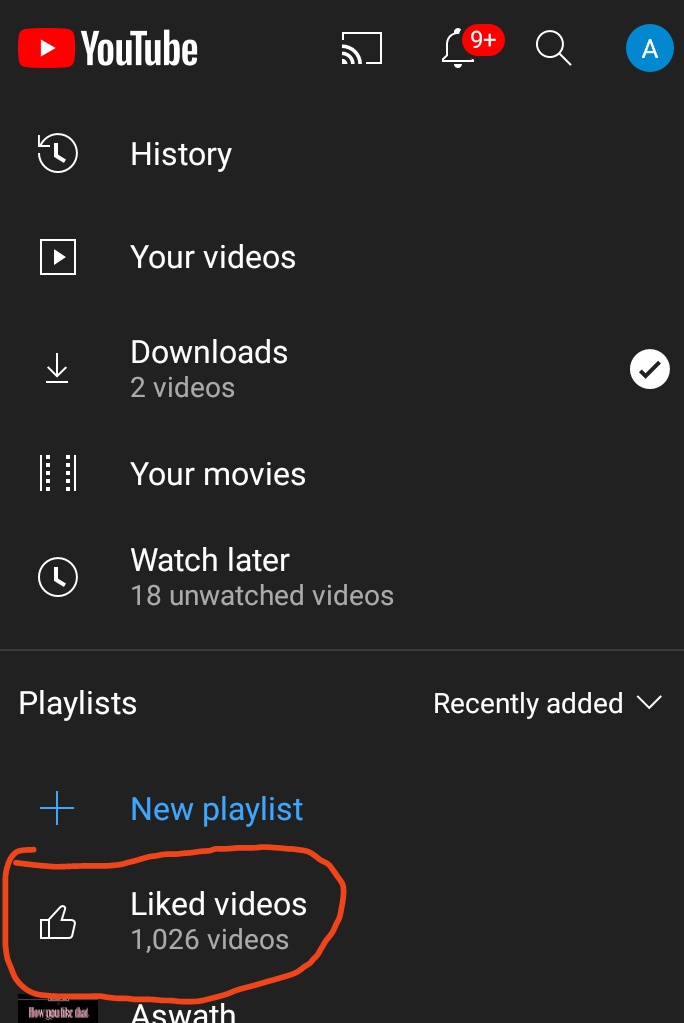This screenshot has width=684, height=1023.
Task: Tap the History clock icon
Action: coord(57,153)
